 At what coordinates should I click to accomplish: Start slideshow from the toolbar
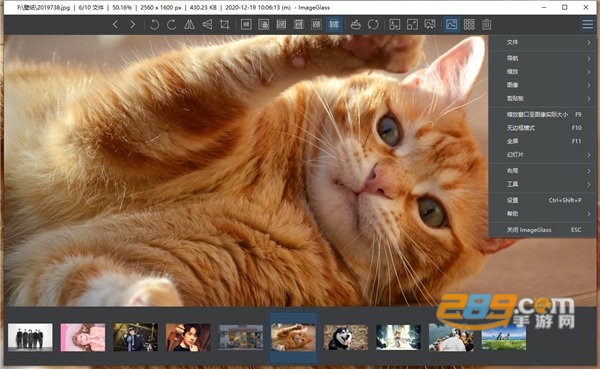pos(430,24)
